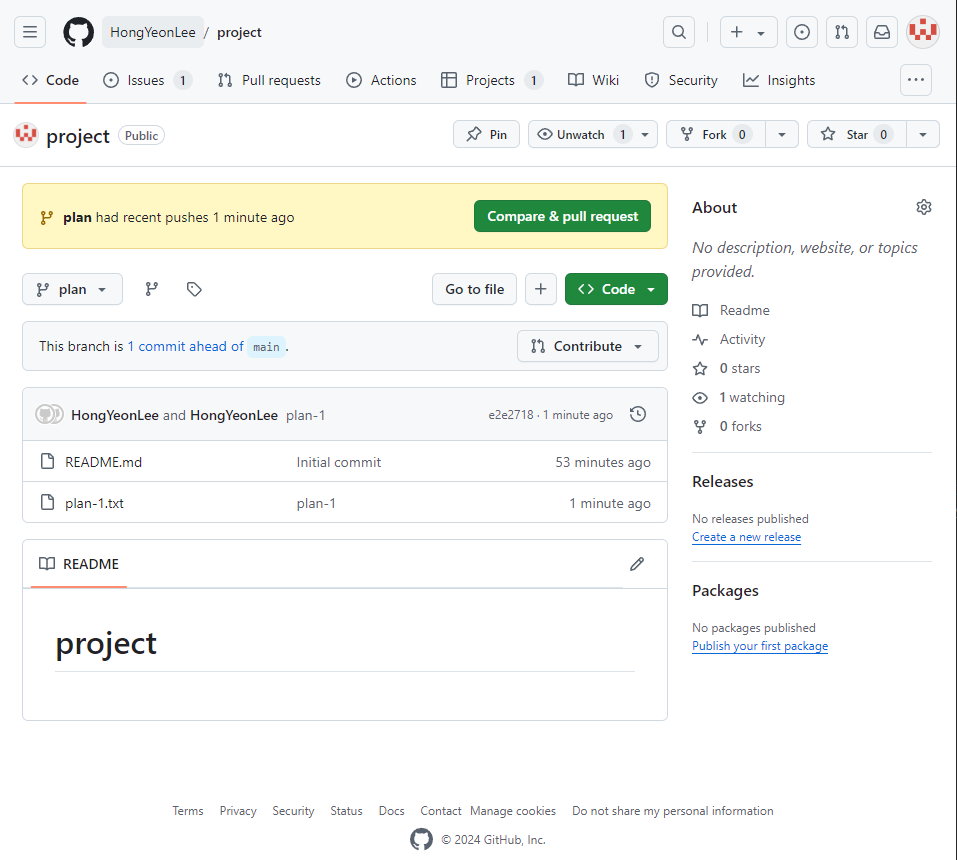Open pull requests shortcut icon in header
The image size is (957, 860).
coord(842,32)
